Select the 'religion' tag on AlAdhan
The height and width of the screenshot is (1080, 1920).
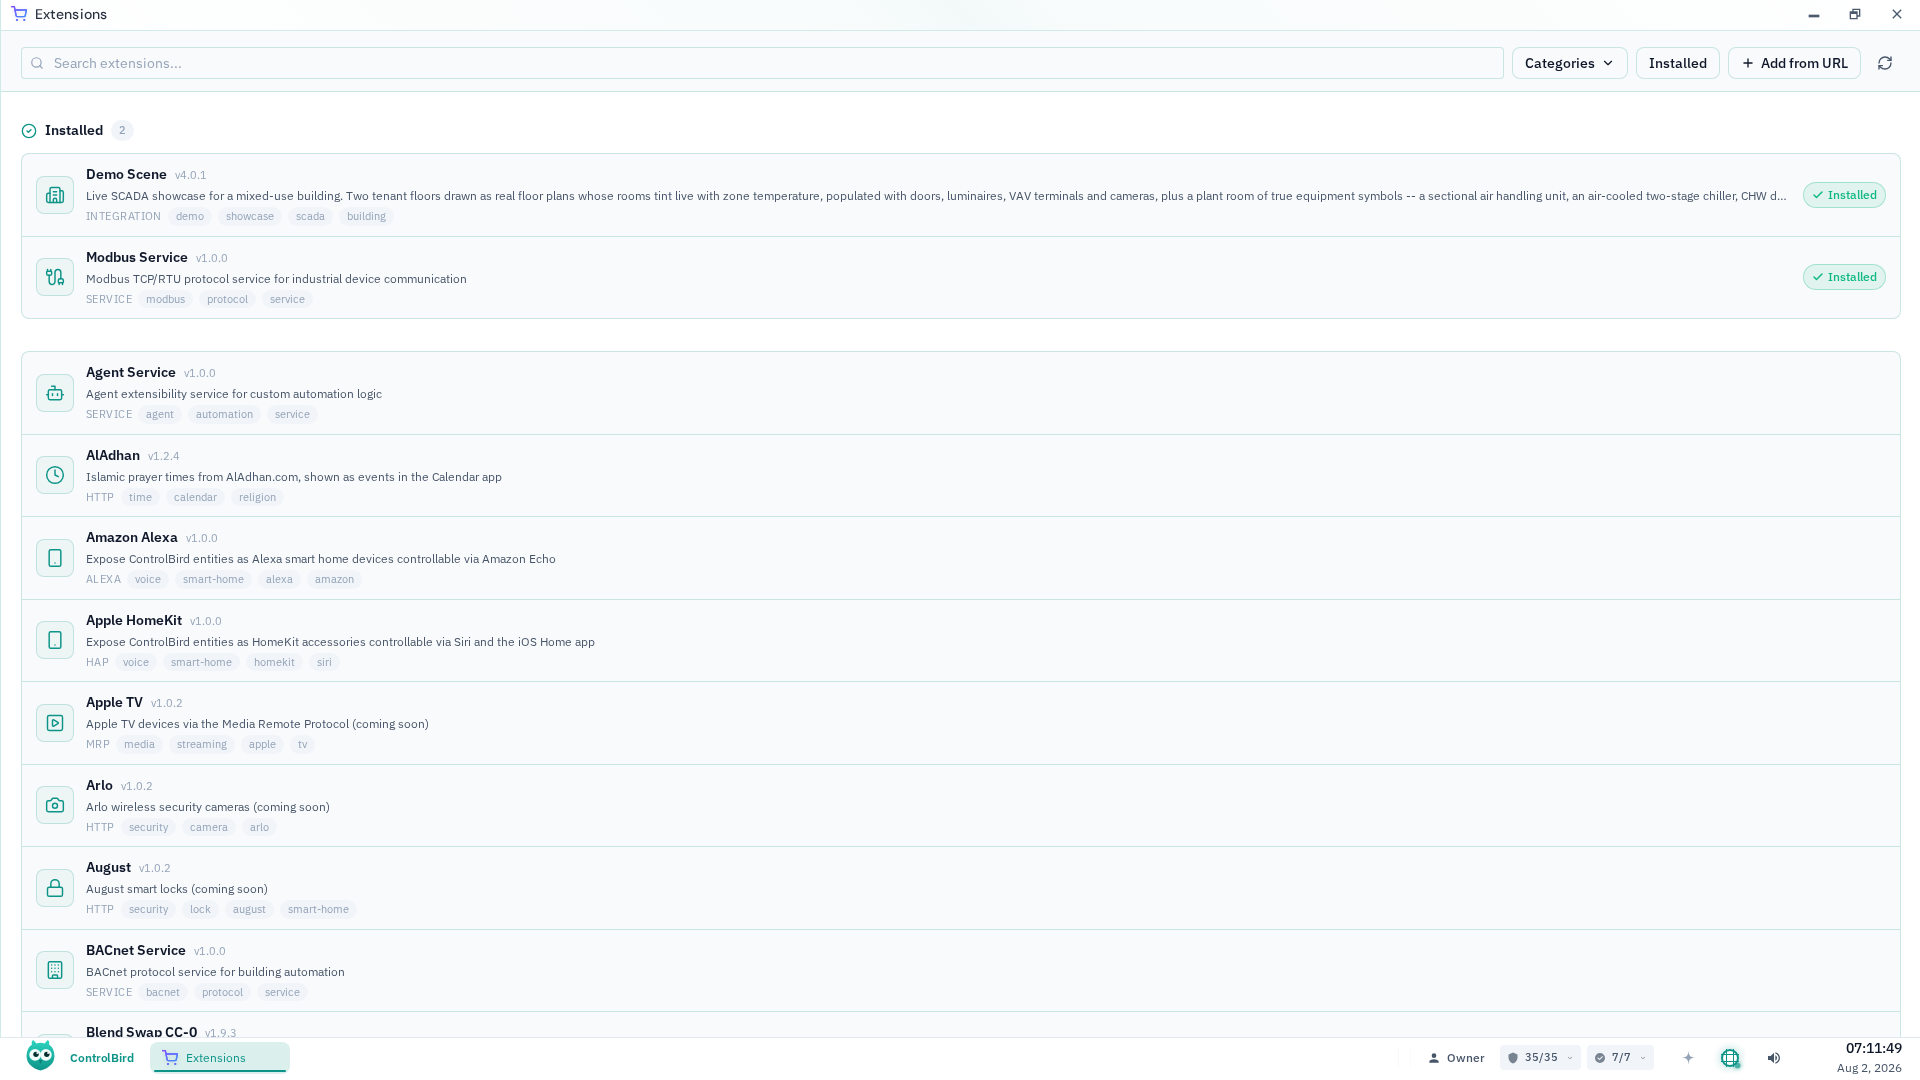257,497
